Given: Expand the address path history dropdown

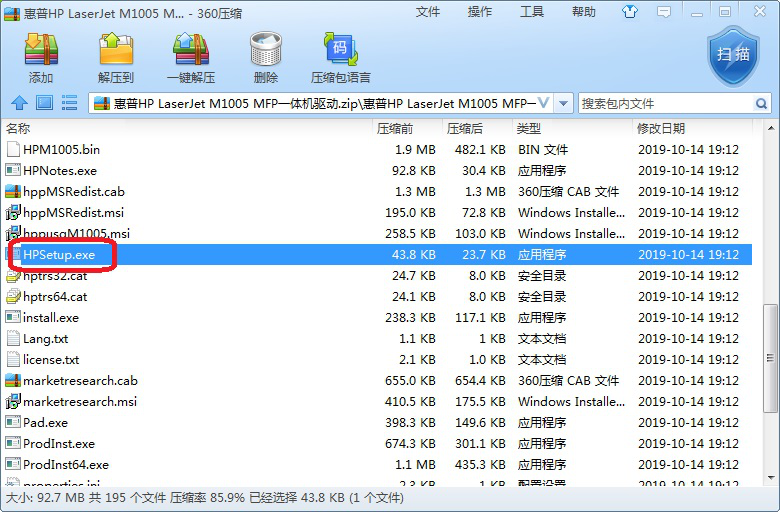Looking at the screenshot, I should pyautogui.click(x=563, y=103).
